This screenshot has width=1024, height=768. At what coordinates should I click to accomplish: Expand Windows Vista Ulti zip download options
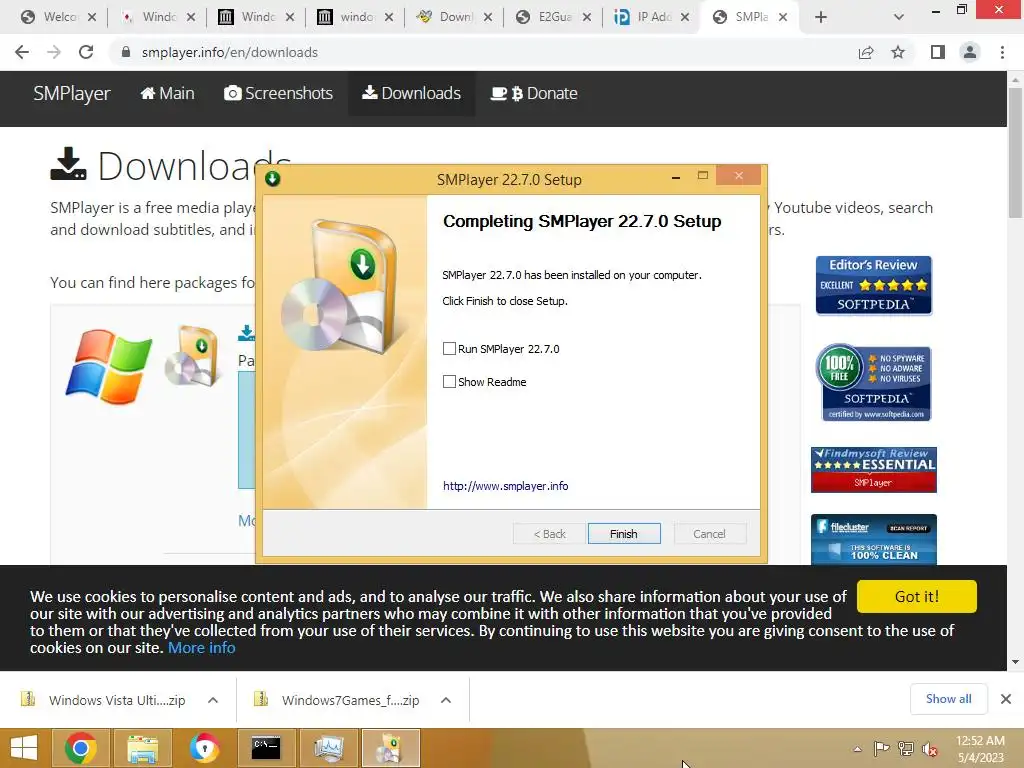(213, 700)
